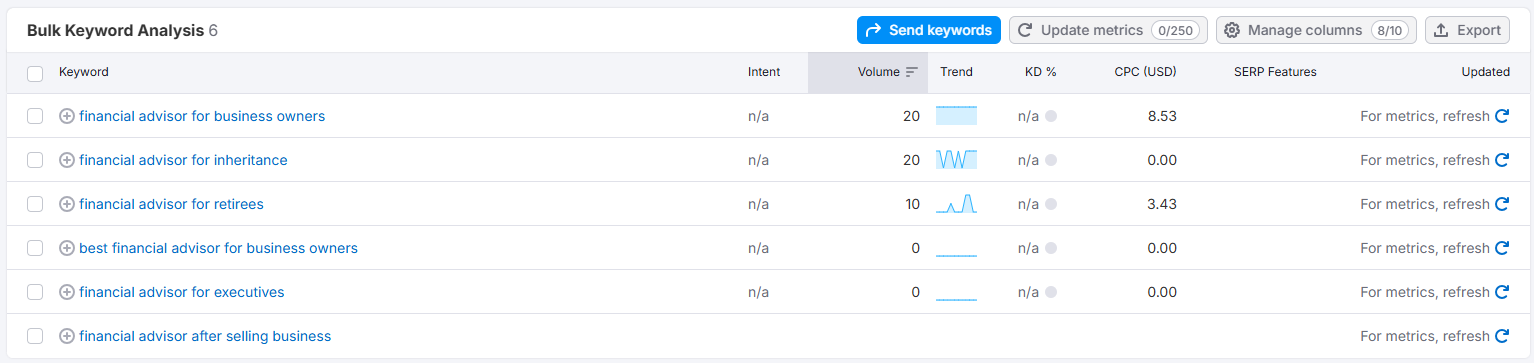Refresh metrics icon for financial advisor for executives row
Screen dimensions: 1534x363
click(x=1501, y=292)
